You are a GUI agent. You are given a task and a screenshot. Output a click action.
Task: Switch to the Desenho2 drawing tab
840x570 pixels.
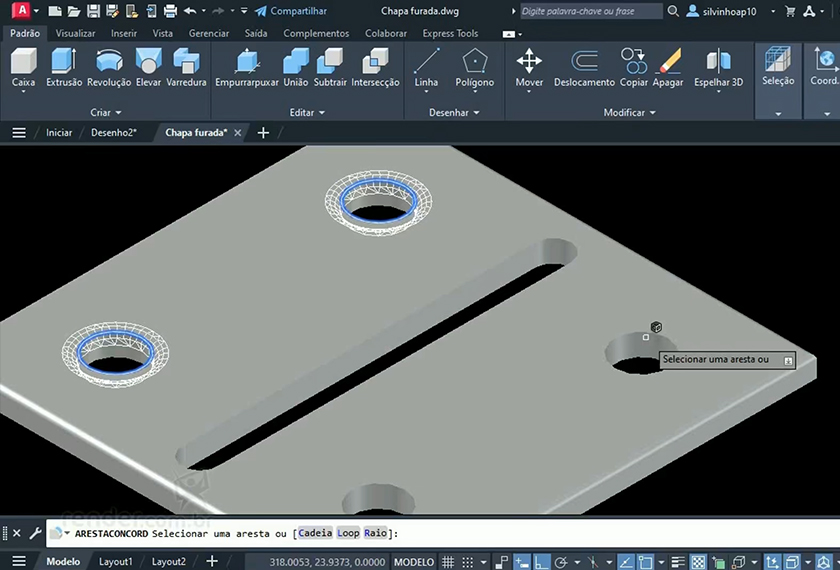[113, 133]
